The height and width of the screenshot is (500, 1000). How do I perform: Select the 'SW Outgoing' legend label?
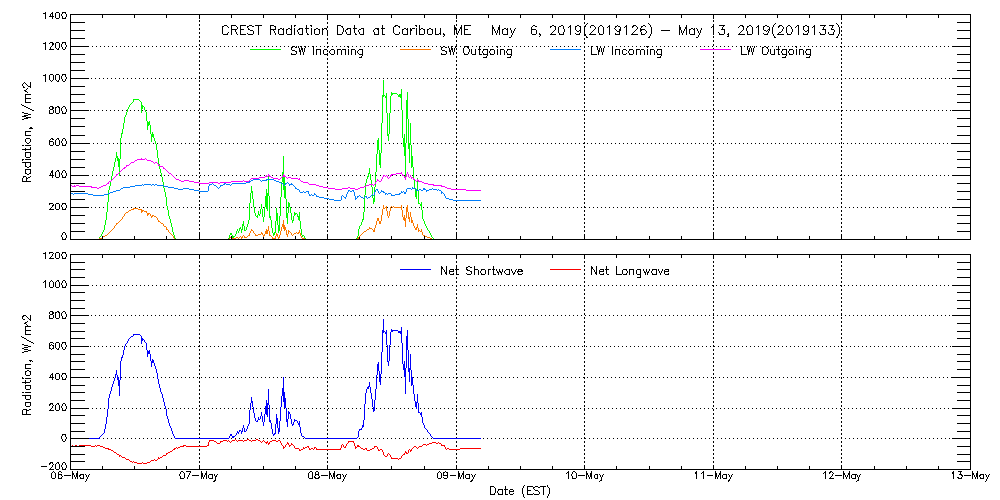476,52
